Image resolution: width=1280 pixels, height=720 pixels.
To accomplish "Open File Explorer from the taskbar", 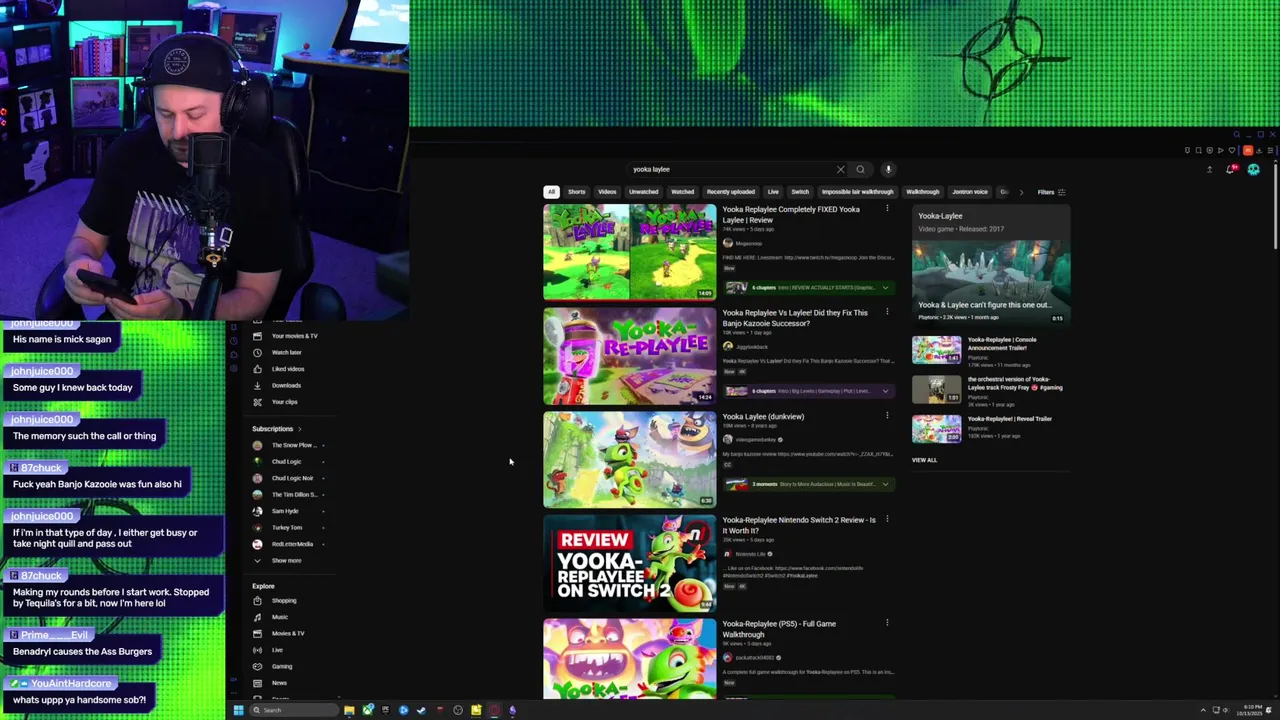I will 349,710.
